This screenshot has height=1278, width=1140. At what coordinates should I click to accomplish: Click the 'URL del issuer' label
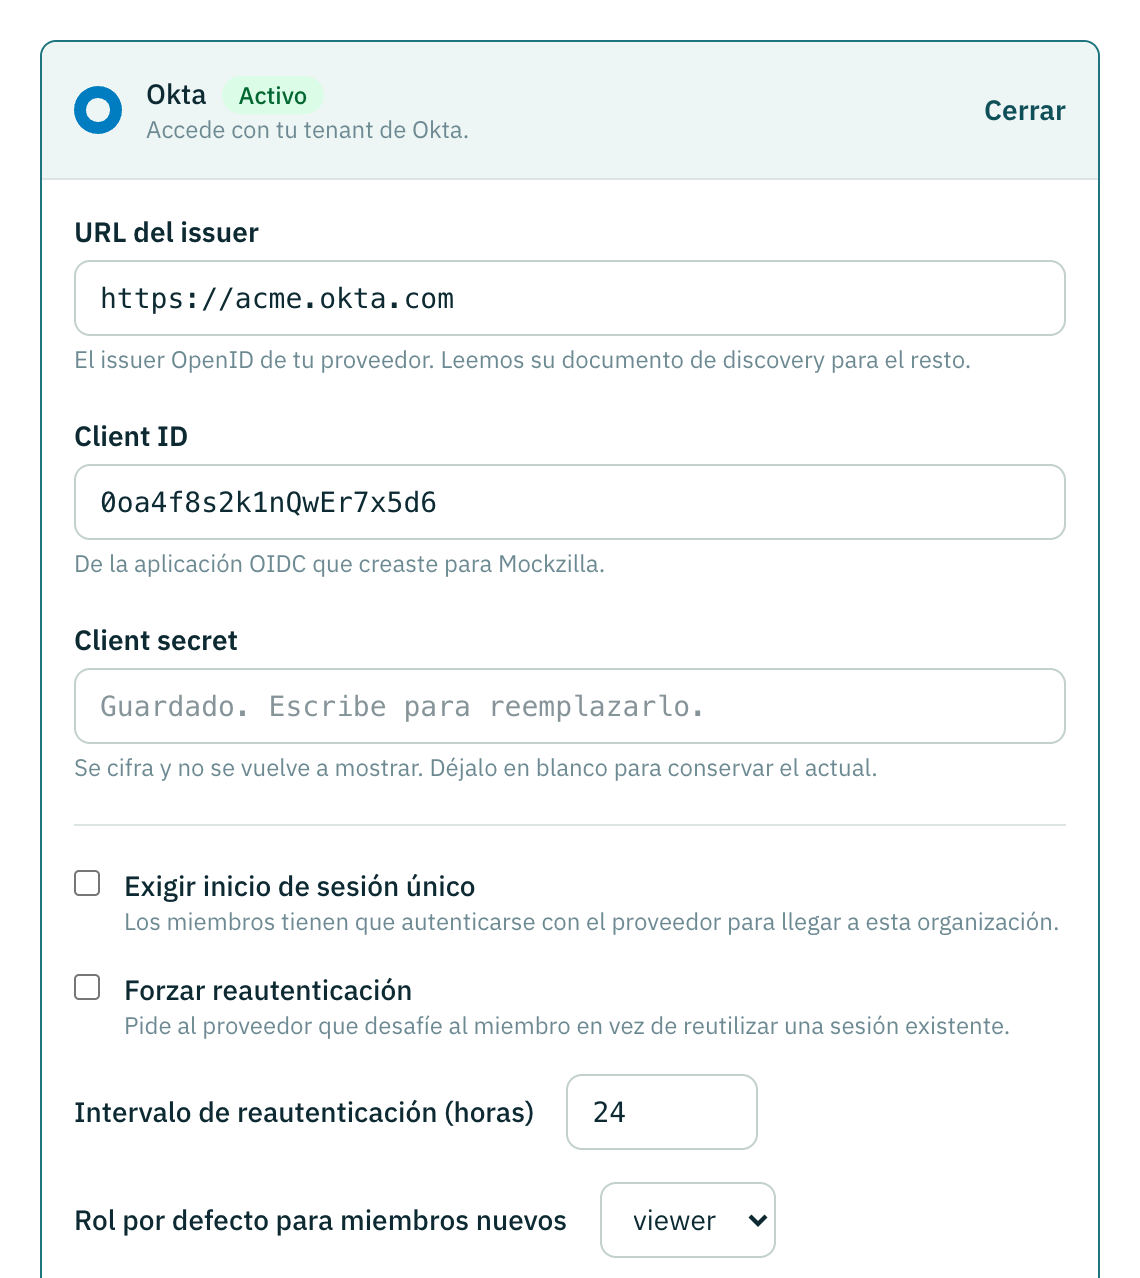pos(167,232)
